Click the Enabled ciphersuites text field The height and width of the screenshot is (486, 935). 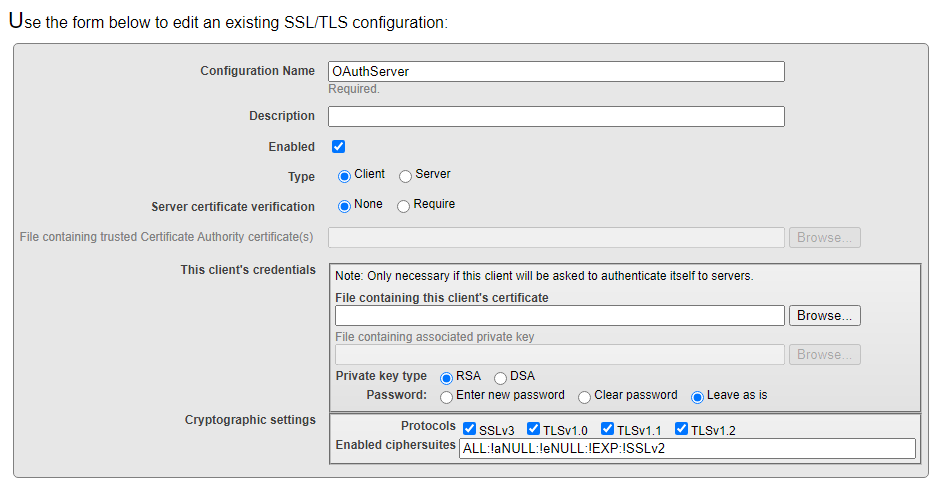click(687, 448)
